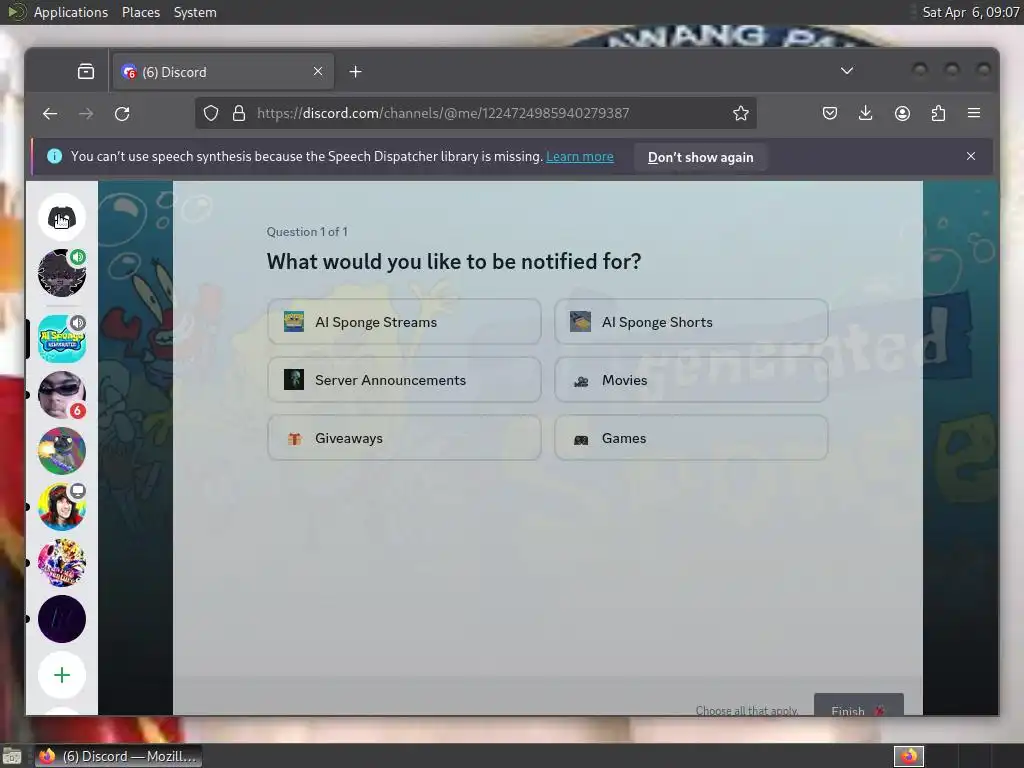Viewport: 1024px width, 768px height.
Task: Click the Discord — Mozilla taskbar window button
Action: pyautogui.click(x=118, y=756)
